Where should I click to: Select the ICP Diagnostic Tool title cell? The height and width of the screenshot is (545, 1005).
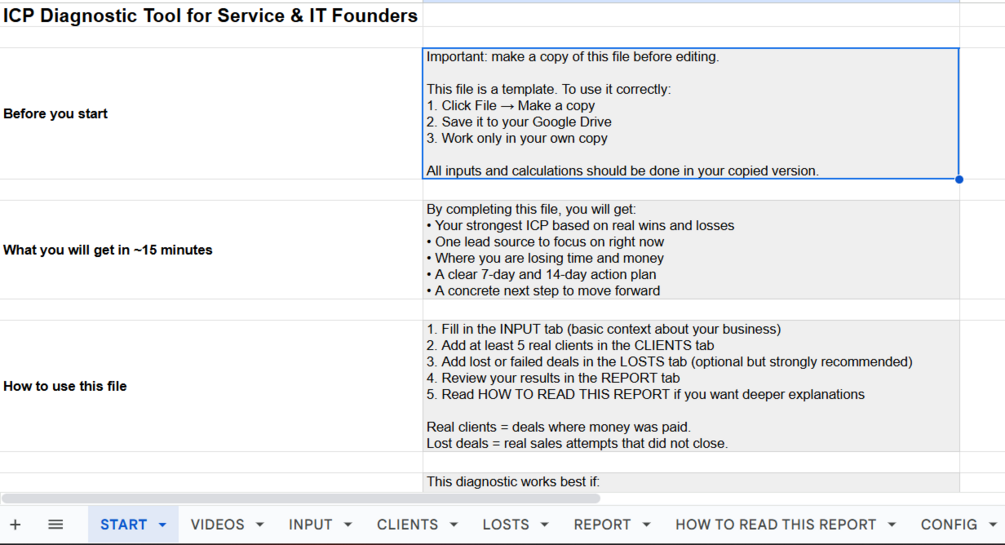(x=210, y=16)
